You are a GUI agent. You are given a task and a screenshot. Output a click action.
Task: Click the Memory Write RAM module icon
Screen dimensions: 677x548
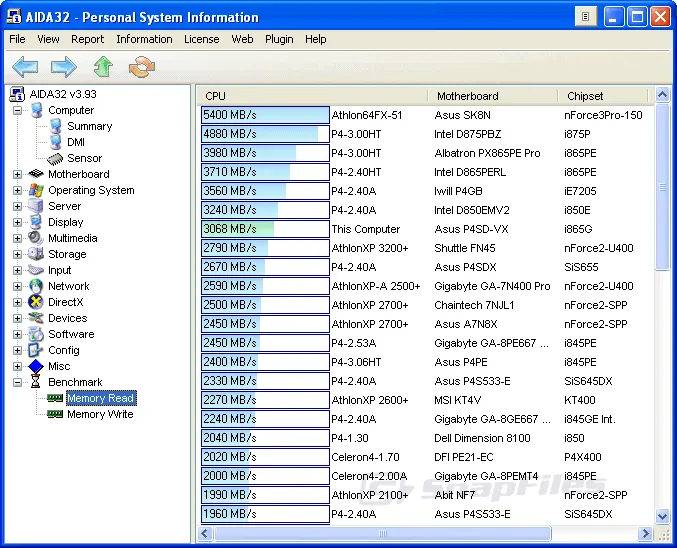click(x=55, y=414)
